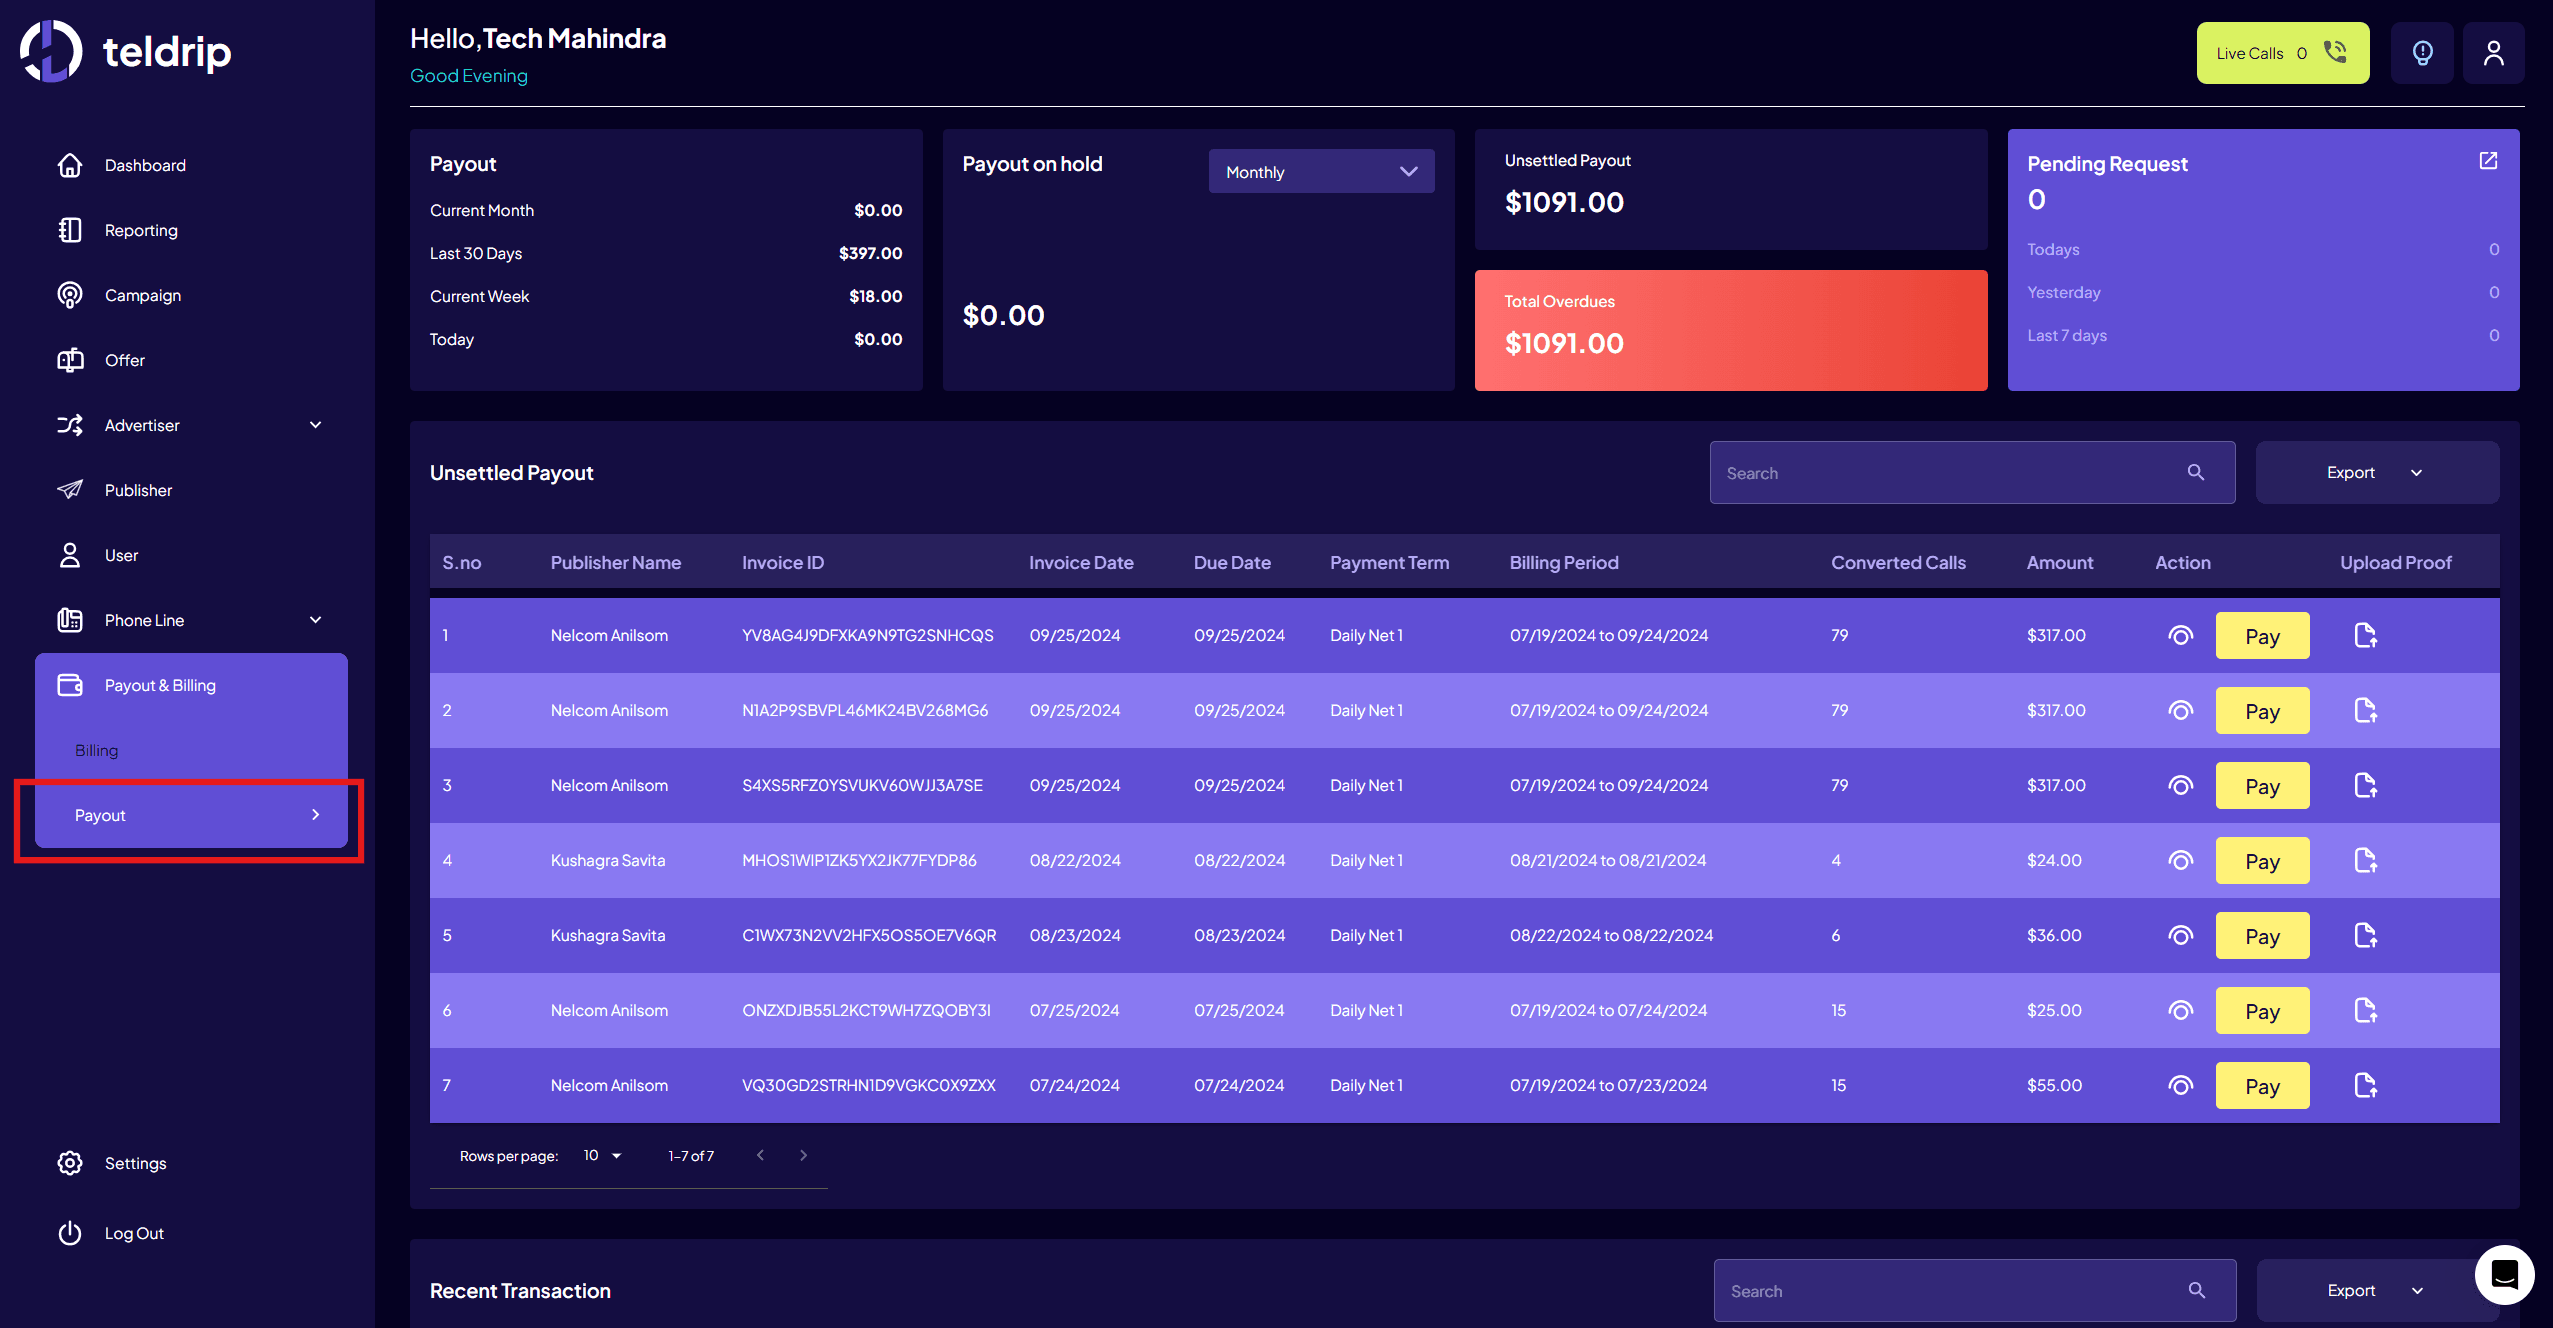
Task: Click the Live Calls status icon
Action: coord(2335,51)
